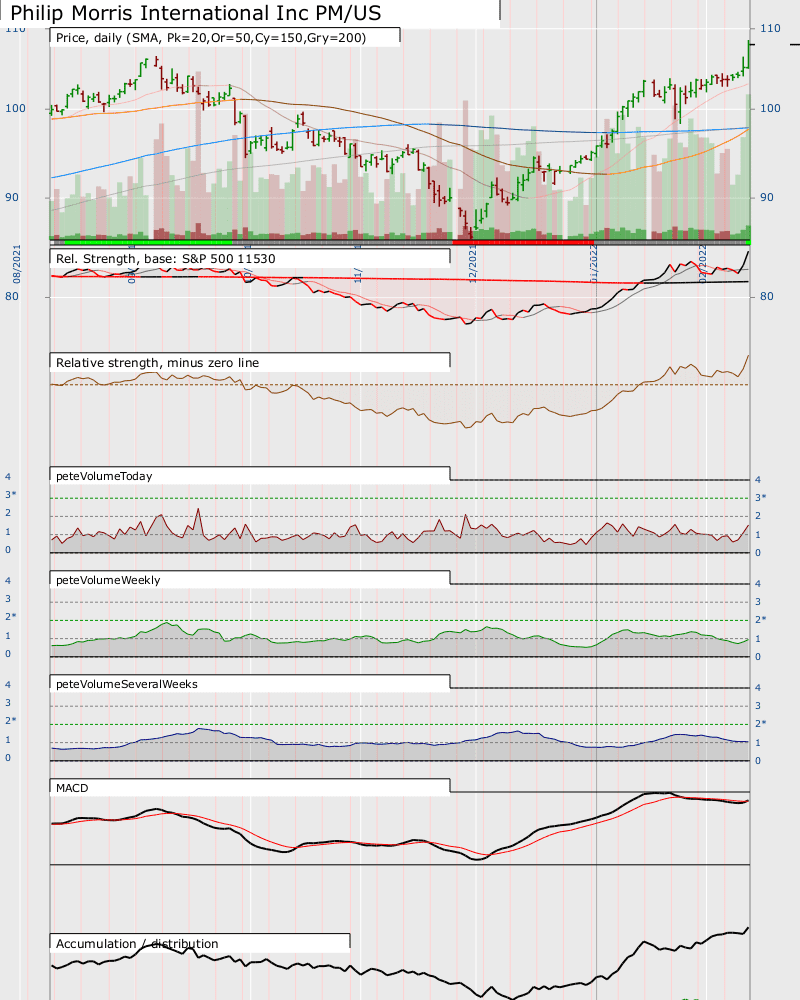Click the 3* level on right peteVolumeToday axis

point(760,497)
